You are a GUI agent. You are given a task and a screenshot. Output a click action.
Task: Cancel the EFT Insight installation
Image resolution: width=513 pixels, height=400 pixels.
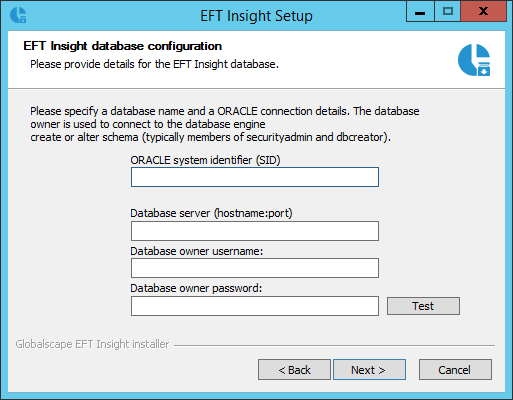455,370
